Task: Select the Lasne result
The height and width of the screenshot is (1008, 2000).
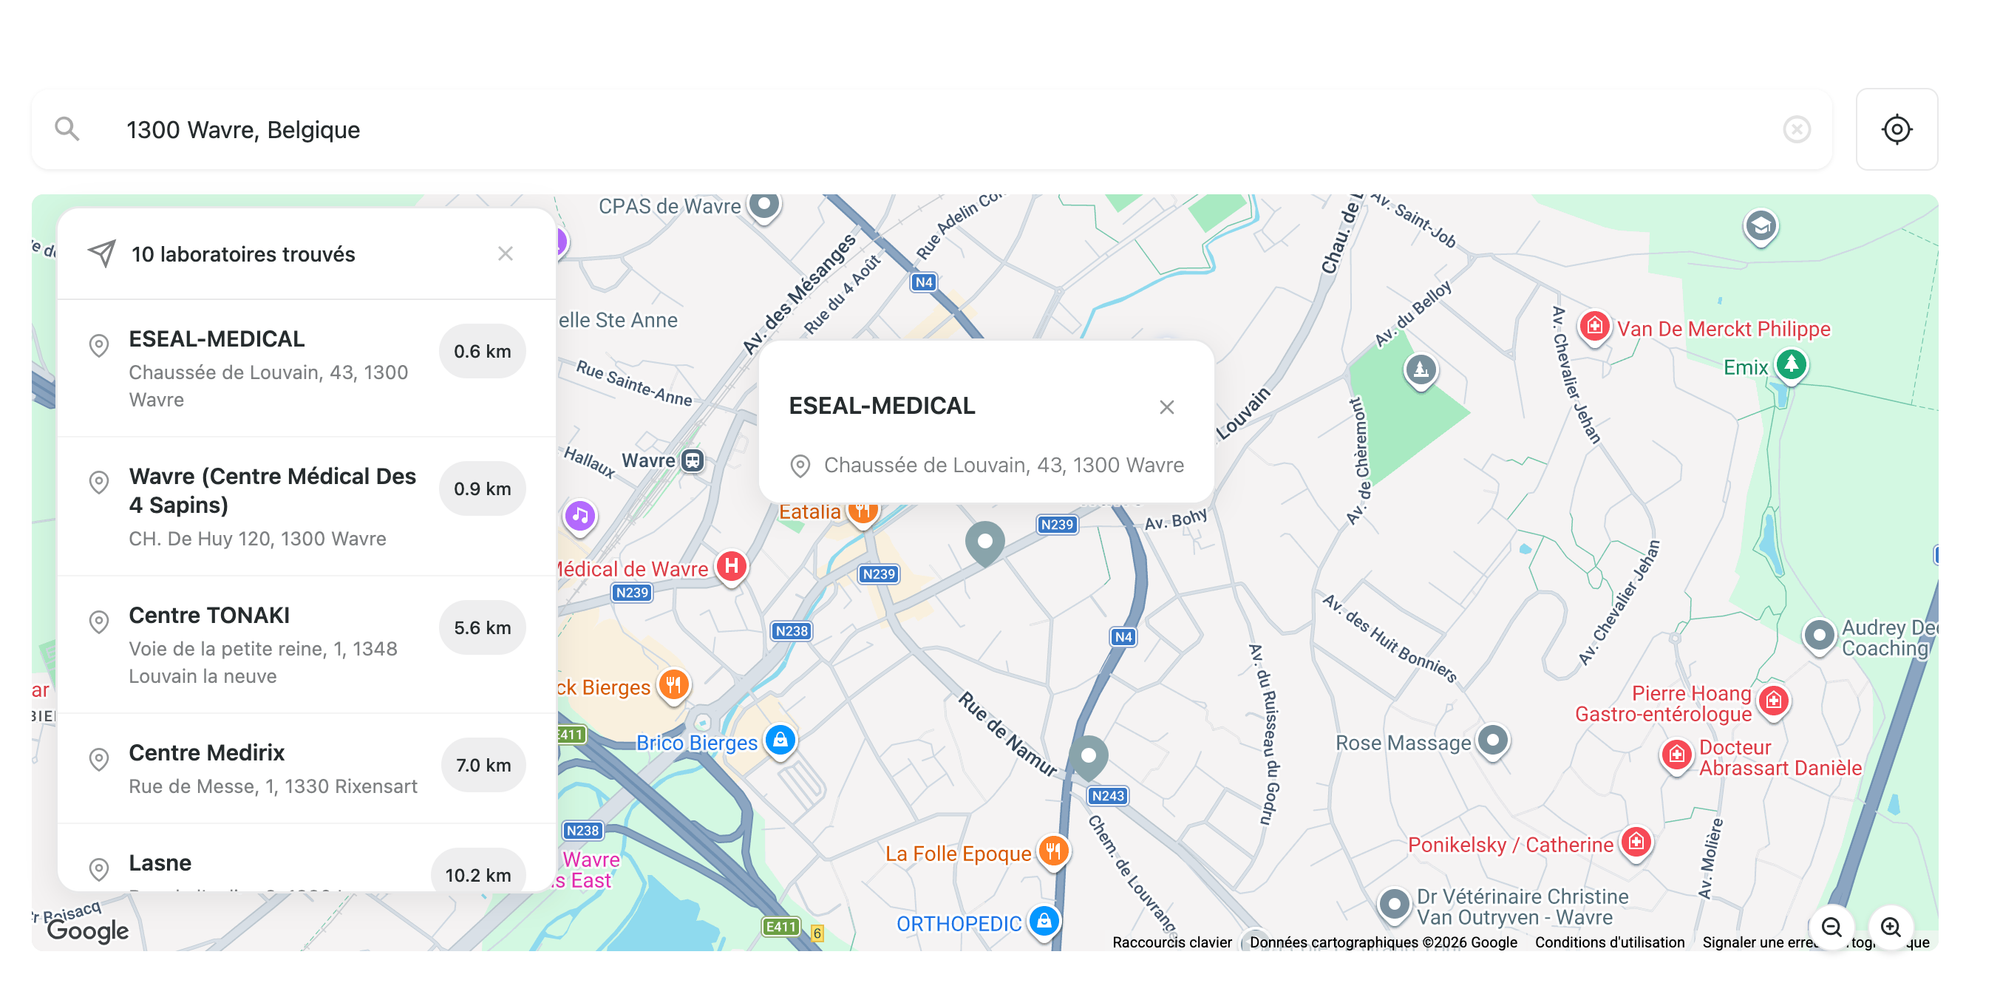Action: pos(307,858)
